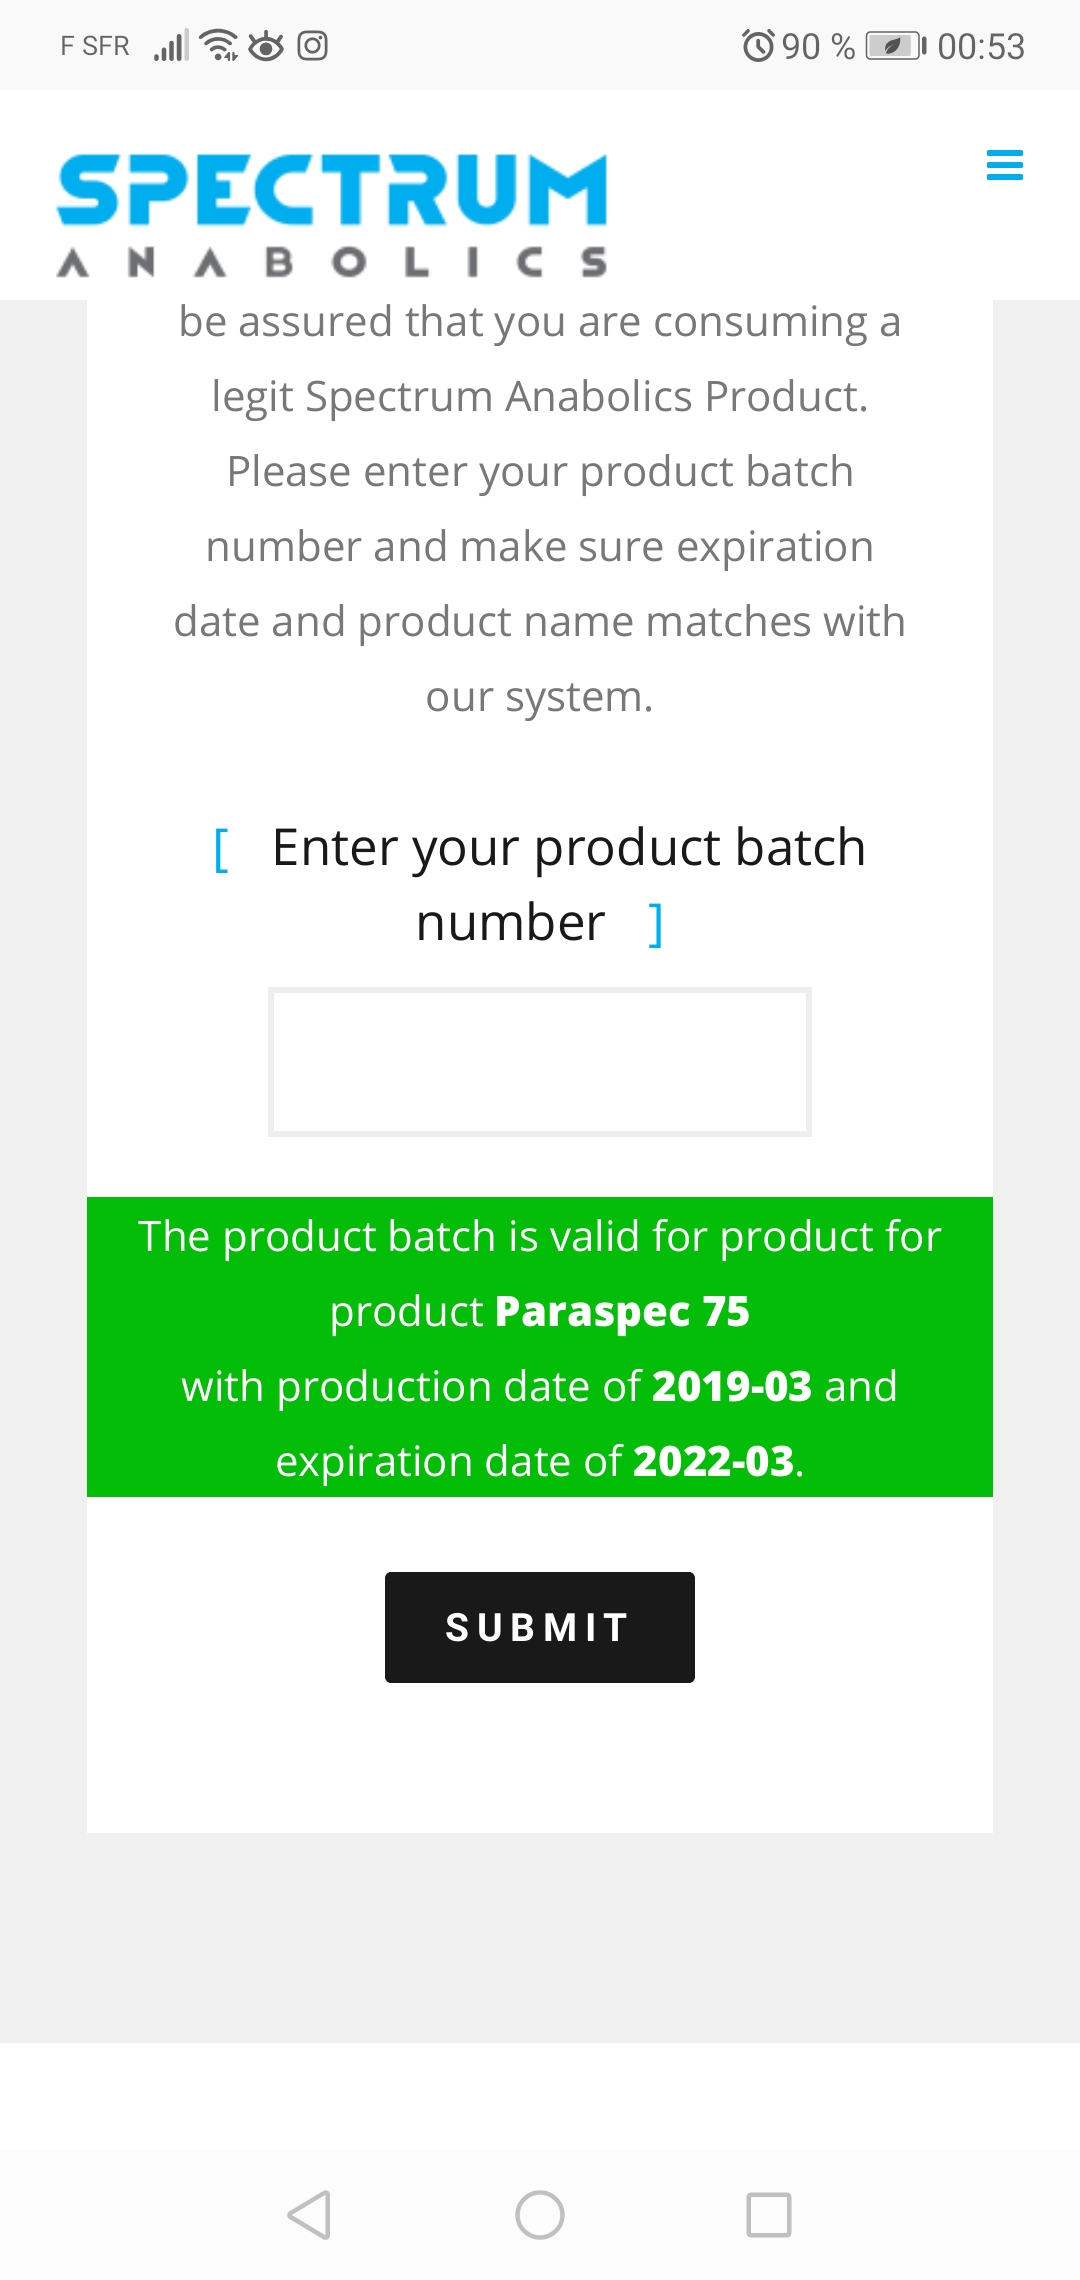Viewport: 1080px width, 2280px height.
Task: Tap the instructions paragraph about legit products
Action: pos(540,510)
